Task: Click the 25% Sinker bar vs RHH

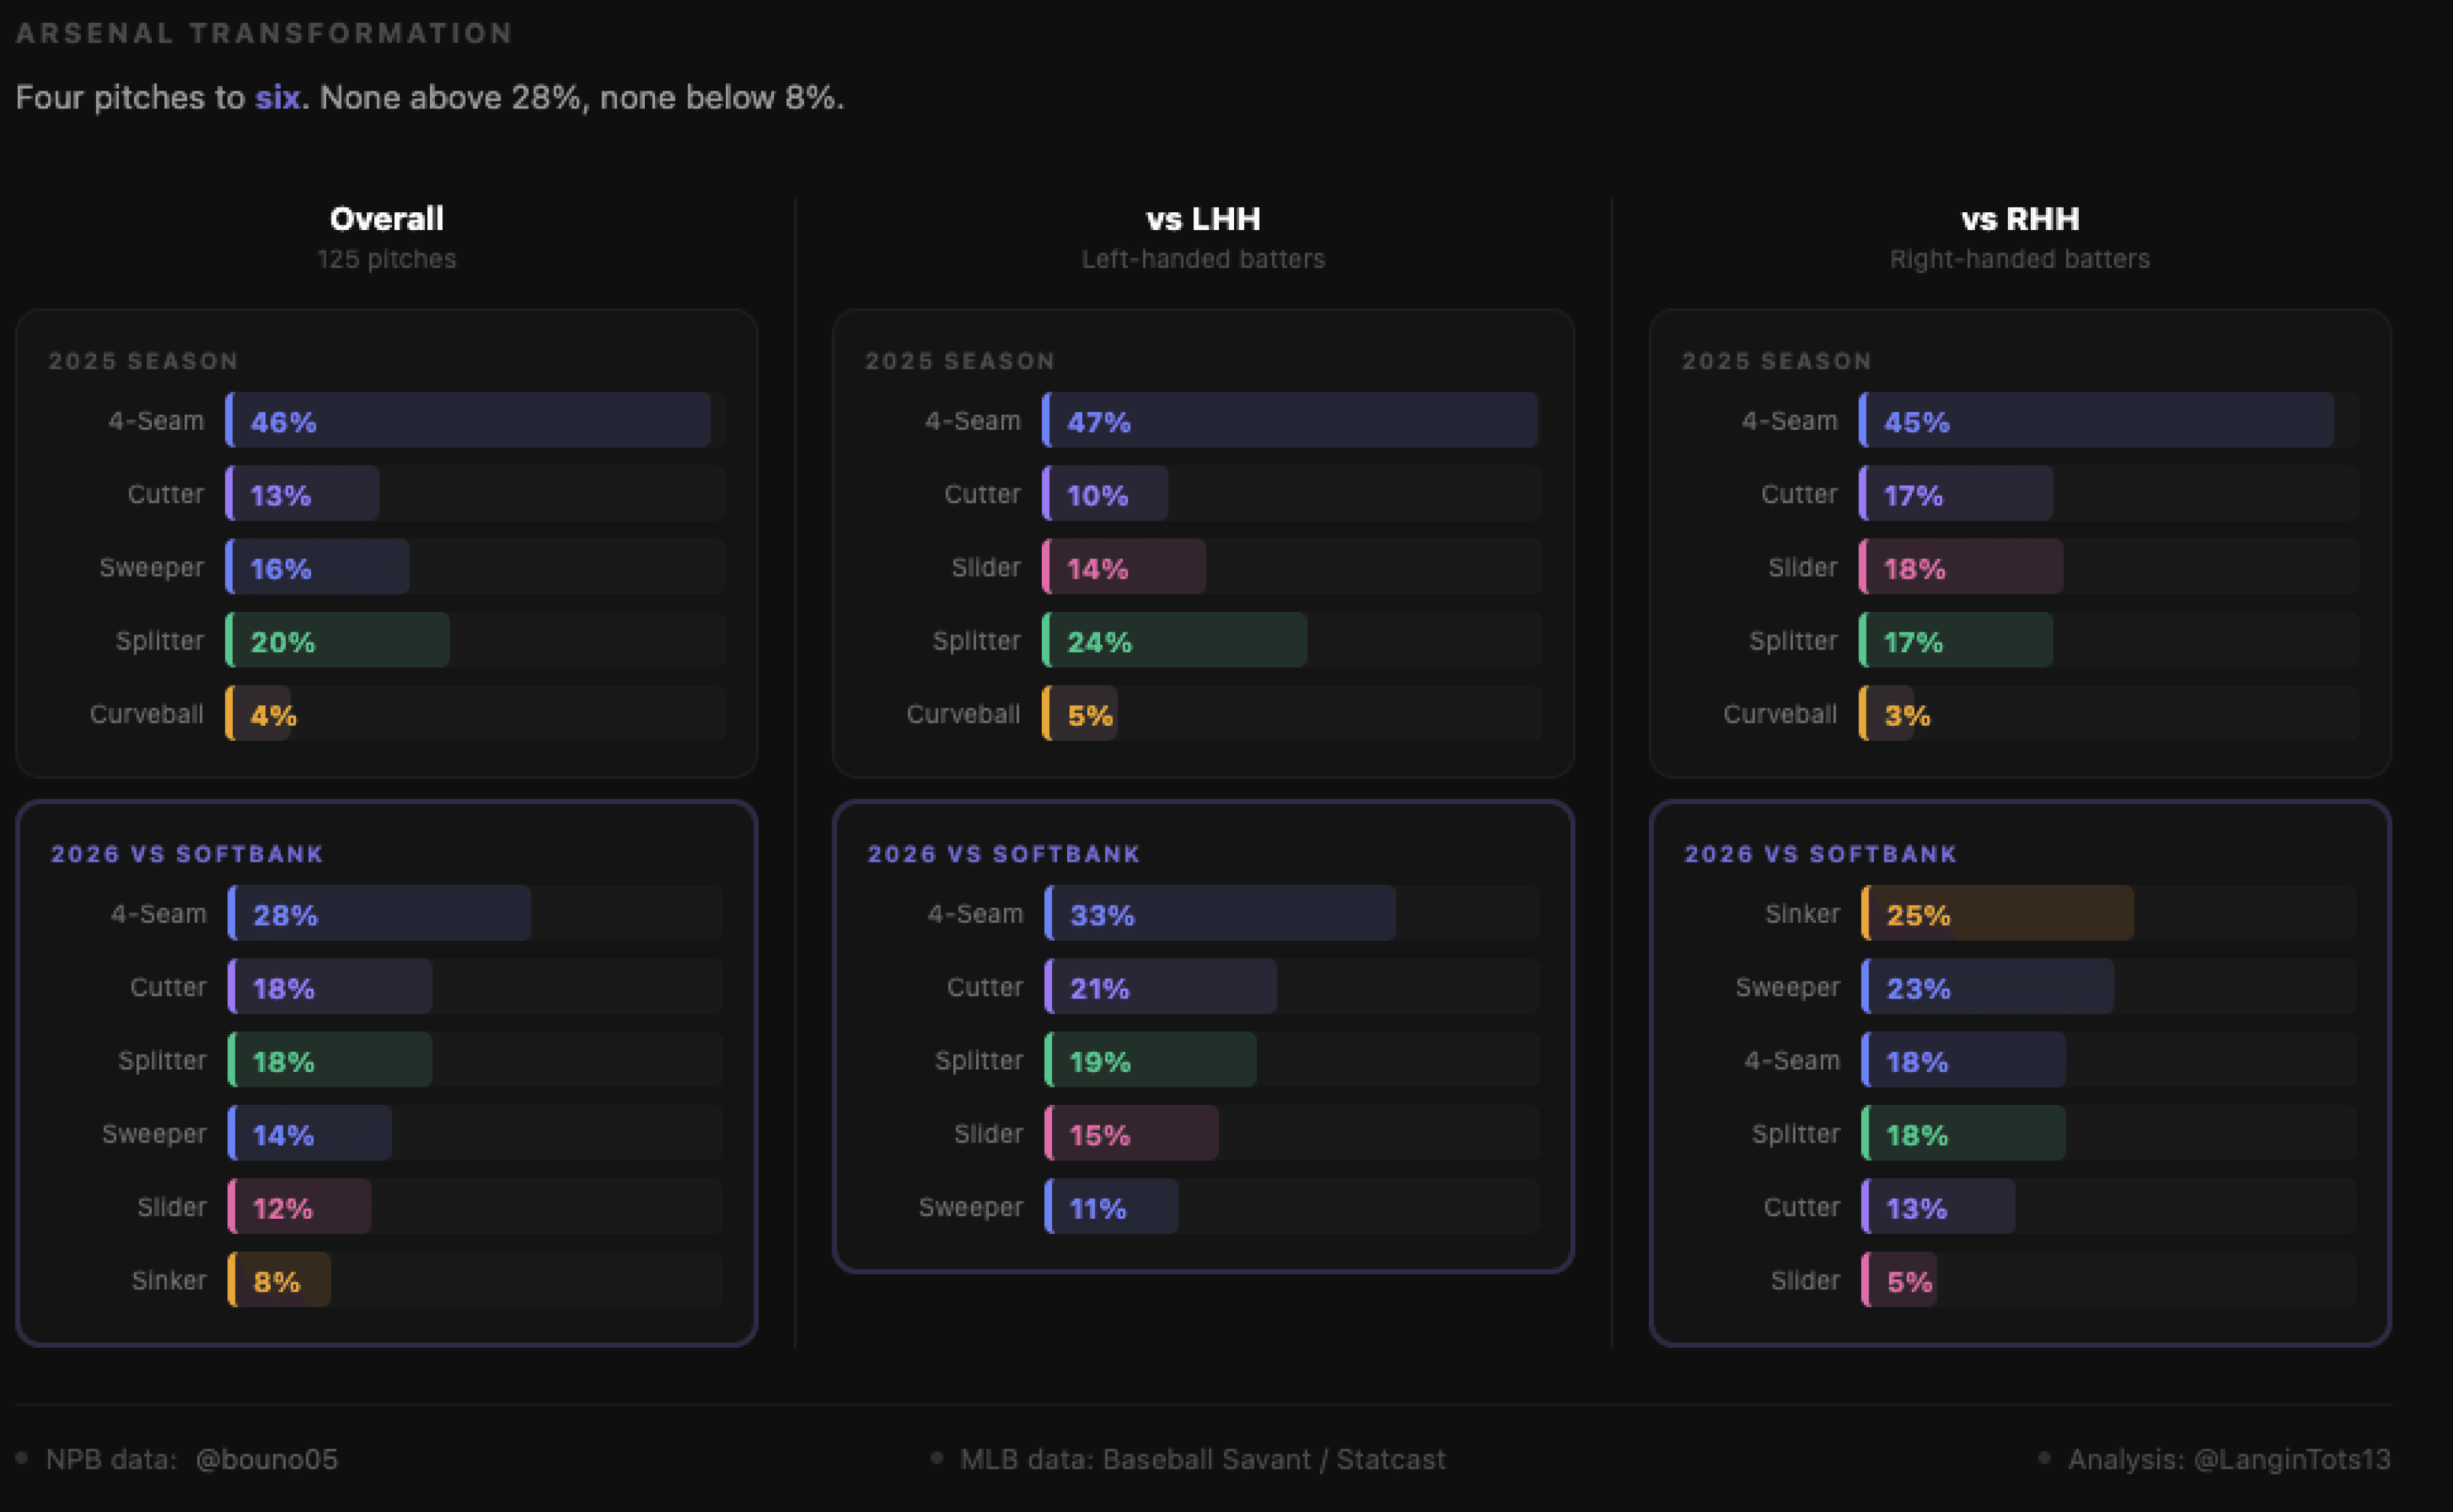Action: point(1996,913)
